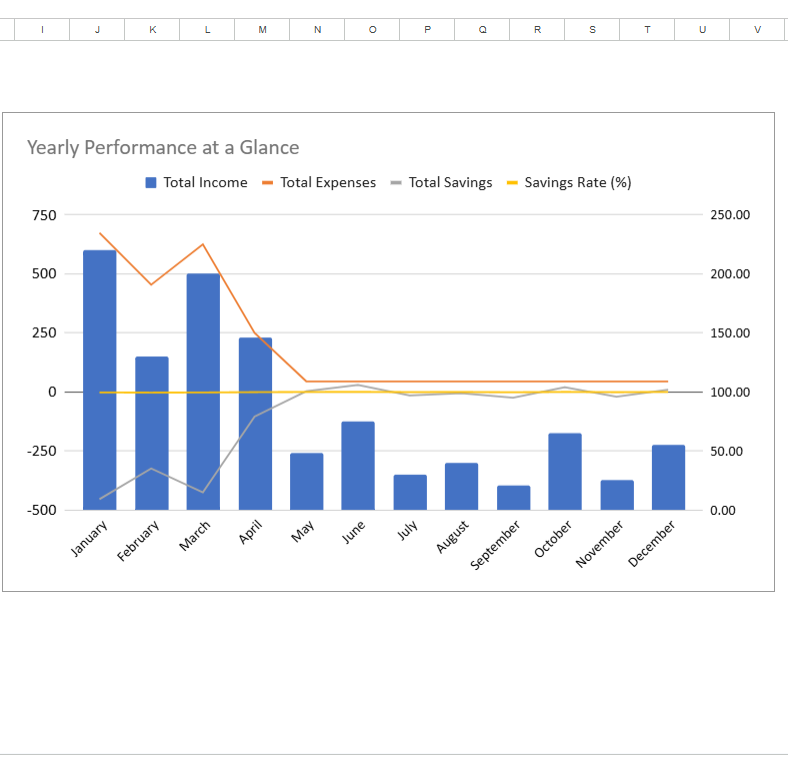Select column S header
This screenshot has width=788, height=758.
[593, 30]
